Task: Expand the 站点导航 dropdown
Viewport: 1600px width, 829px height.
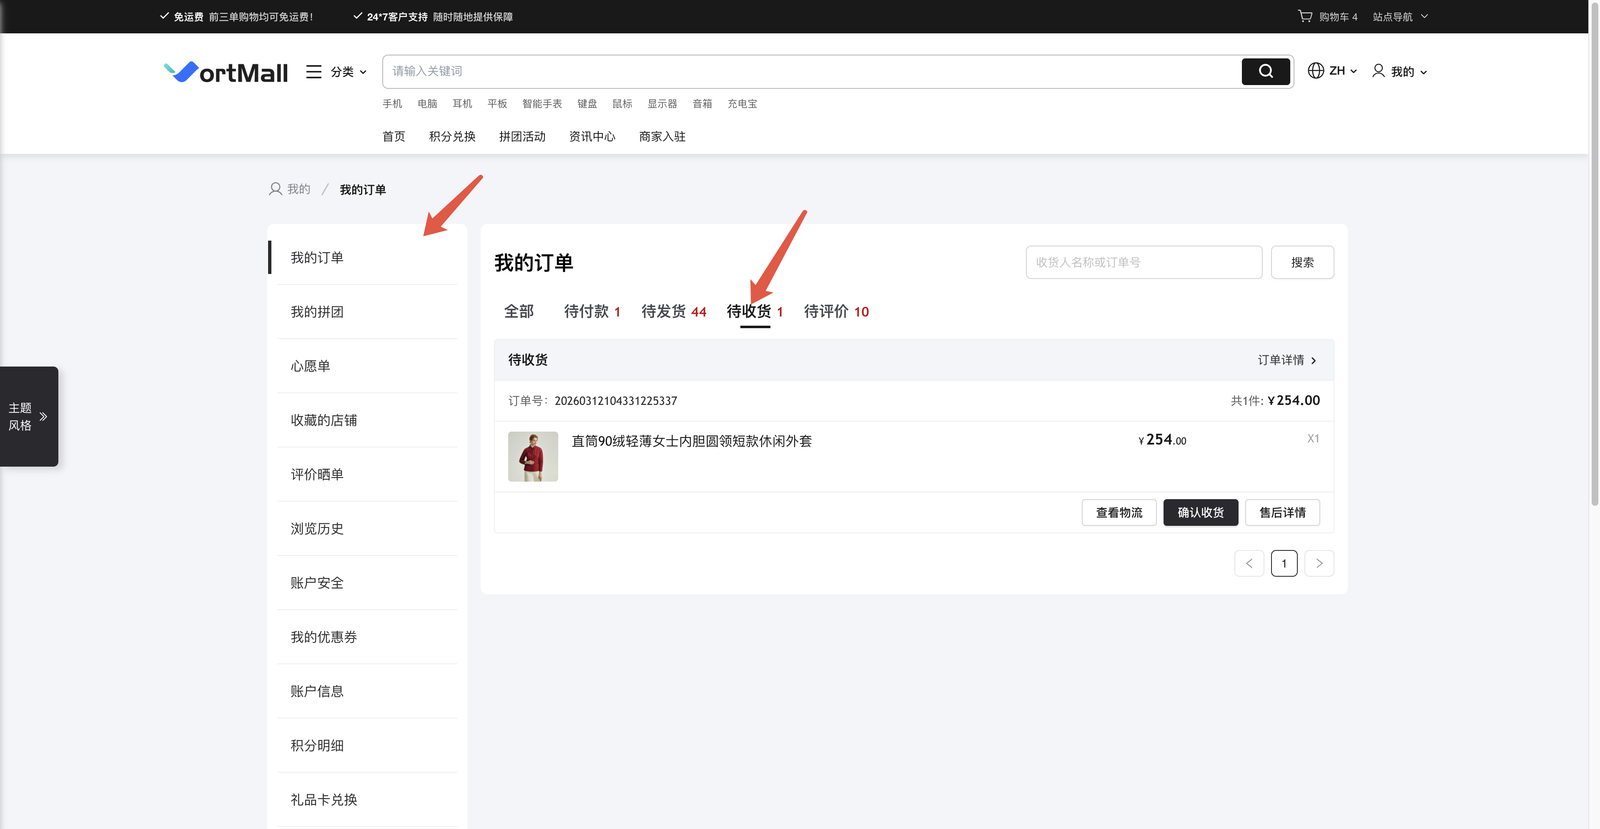Action: (1400, 17)
